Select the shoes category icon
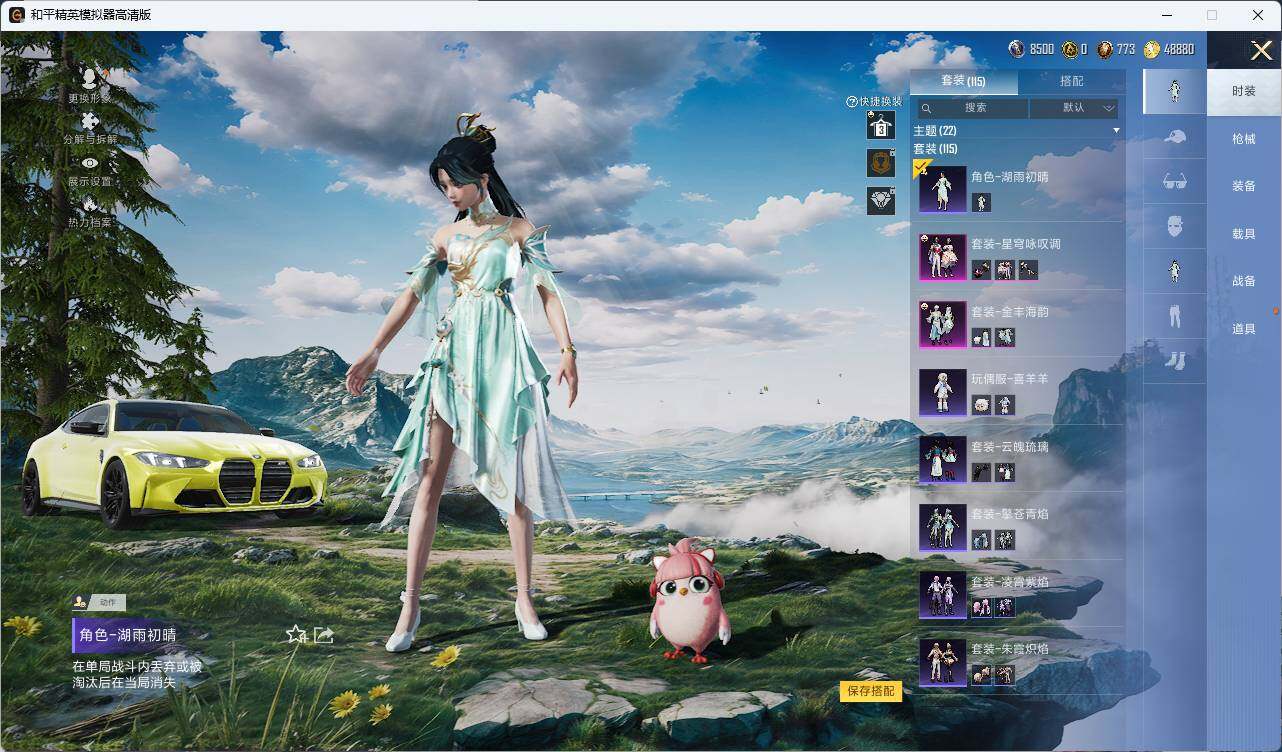1282x752 pixels. tap(1175, 361)
